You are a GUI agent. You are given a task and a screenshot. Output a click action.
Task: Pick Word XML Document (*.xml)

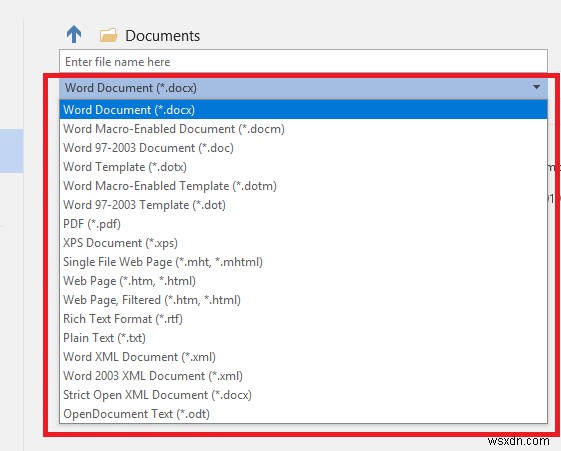303,356
